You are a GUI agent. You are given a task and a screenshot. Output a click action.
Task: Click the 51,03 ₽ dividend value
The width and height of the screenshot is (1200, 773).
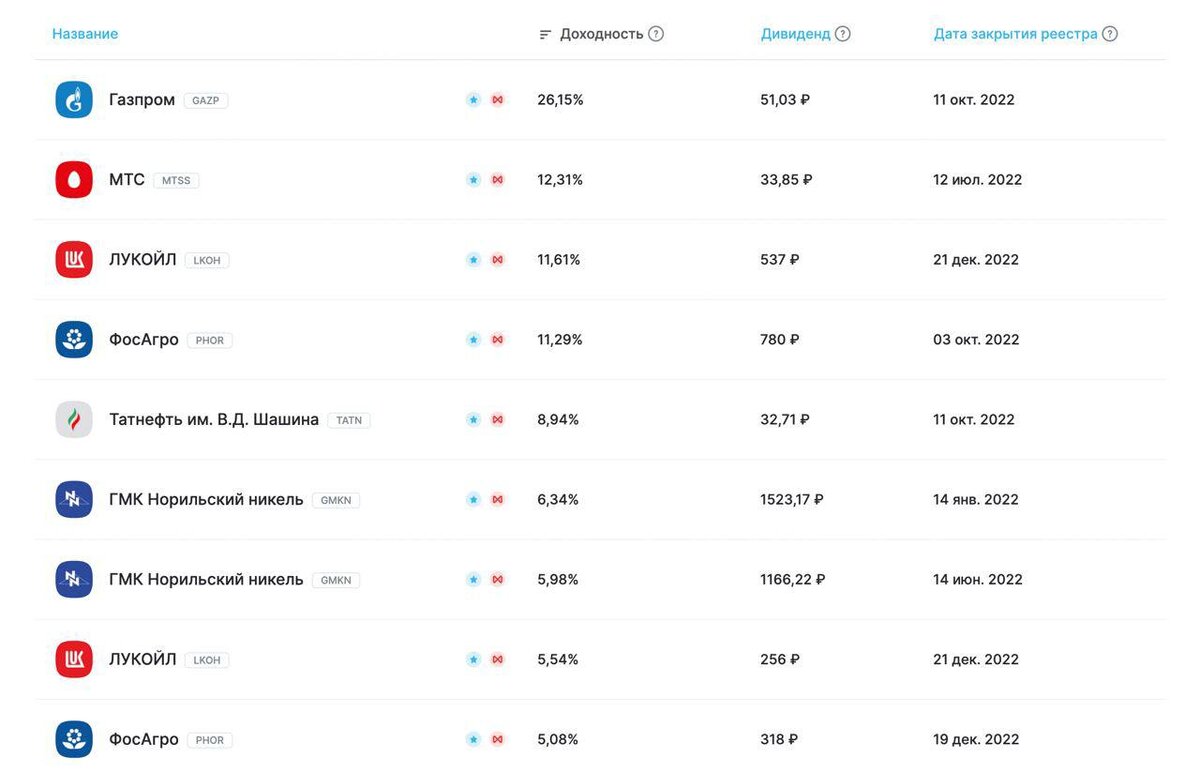point(785,100)
